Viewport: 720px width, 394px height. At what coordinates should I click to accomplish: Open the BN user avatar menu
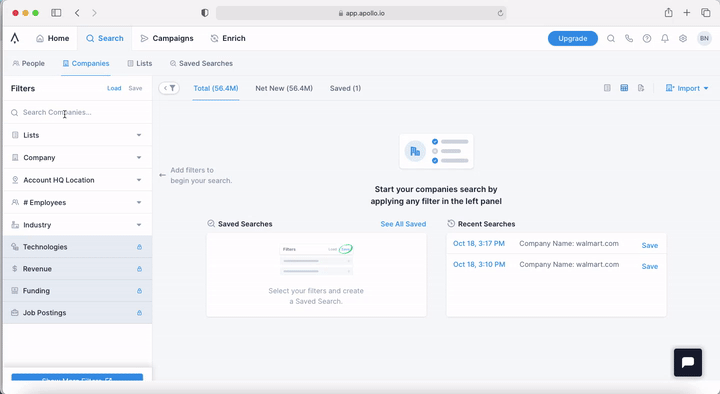(704, 39)
